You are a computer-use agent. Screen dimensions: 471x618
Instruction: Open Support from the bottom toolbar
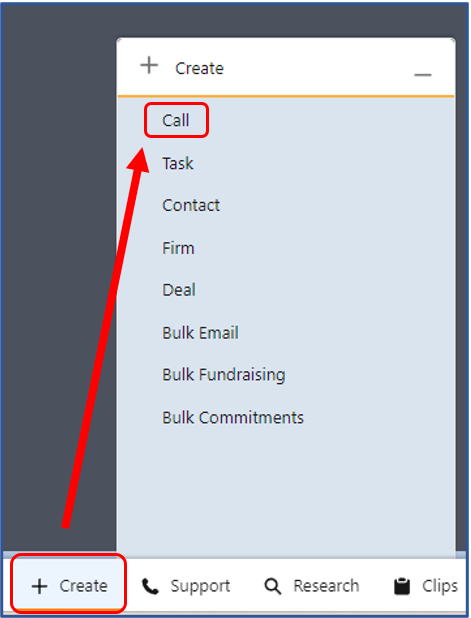[x=200, y=586]
